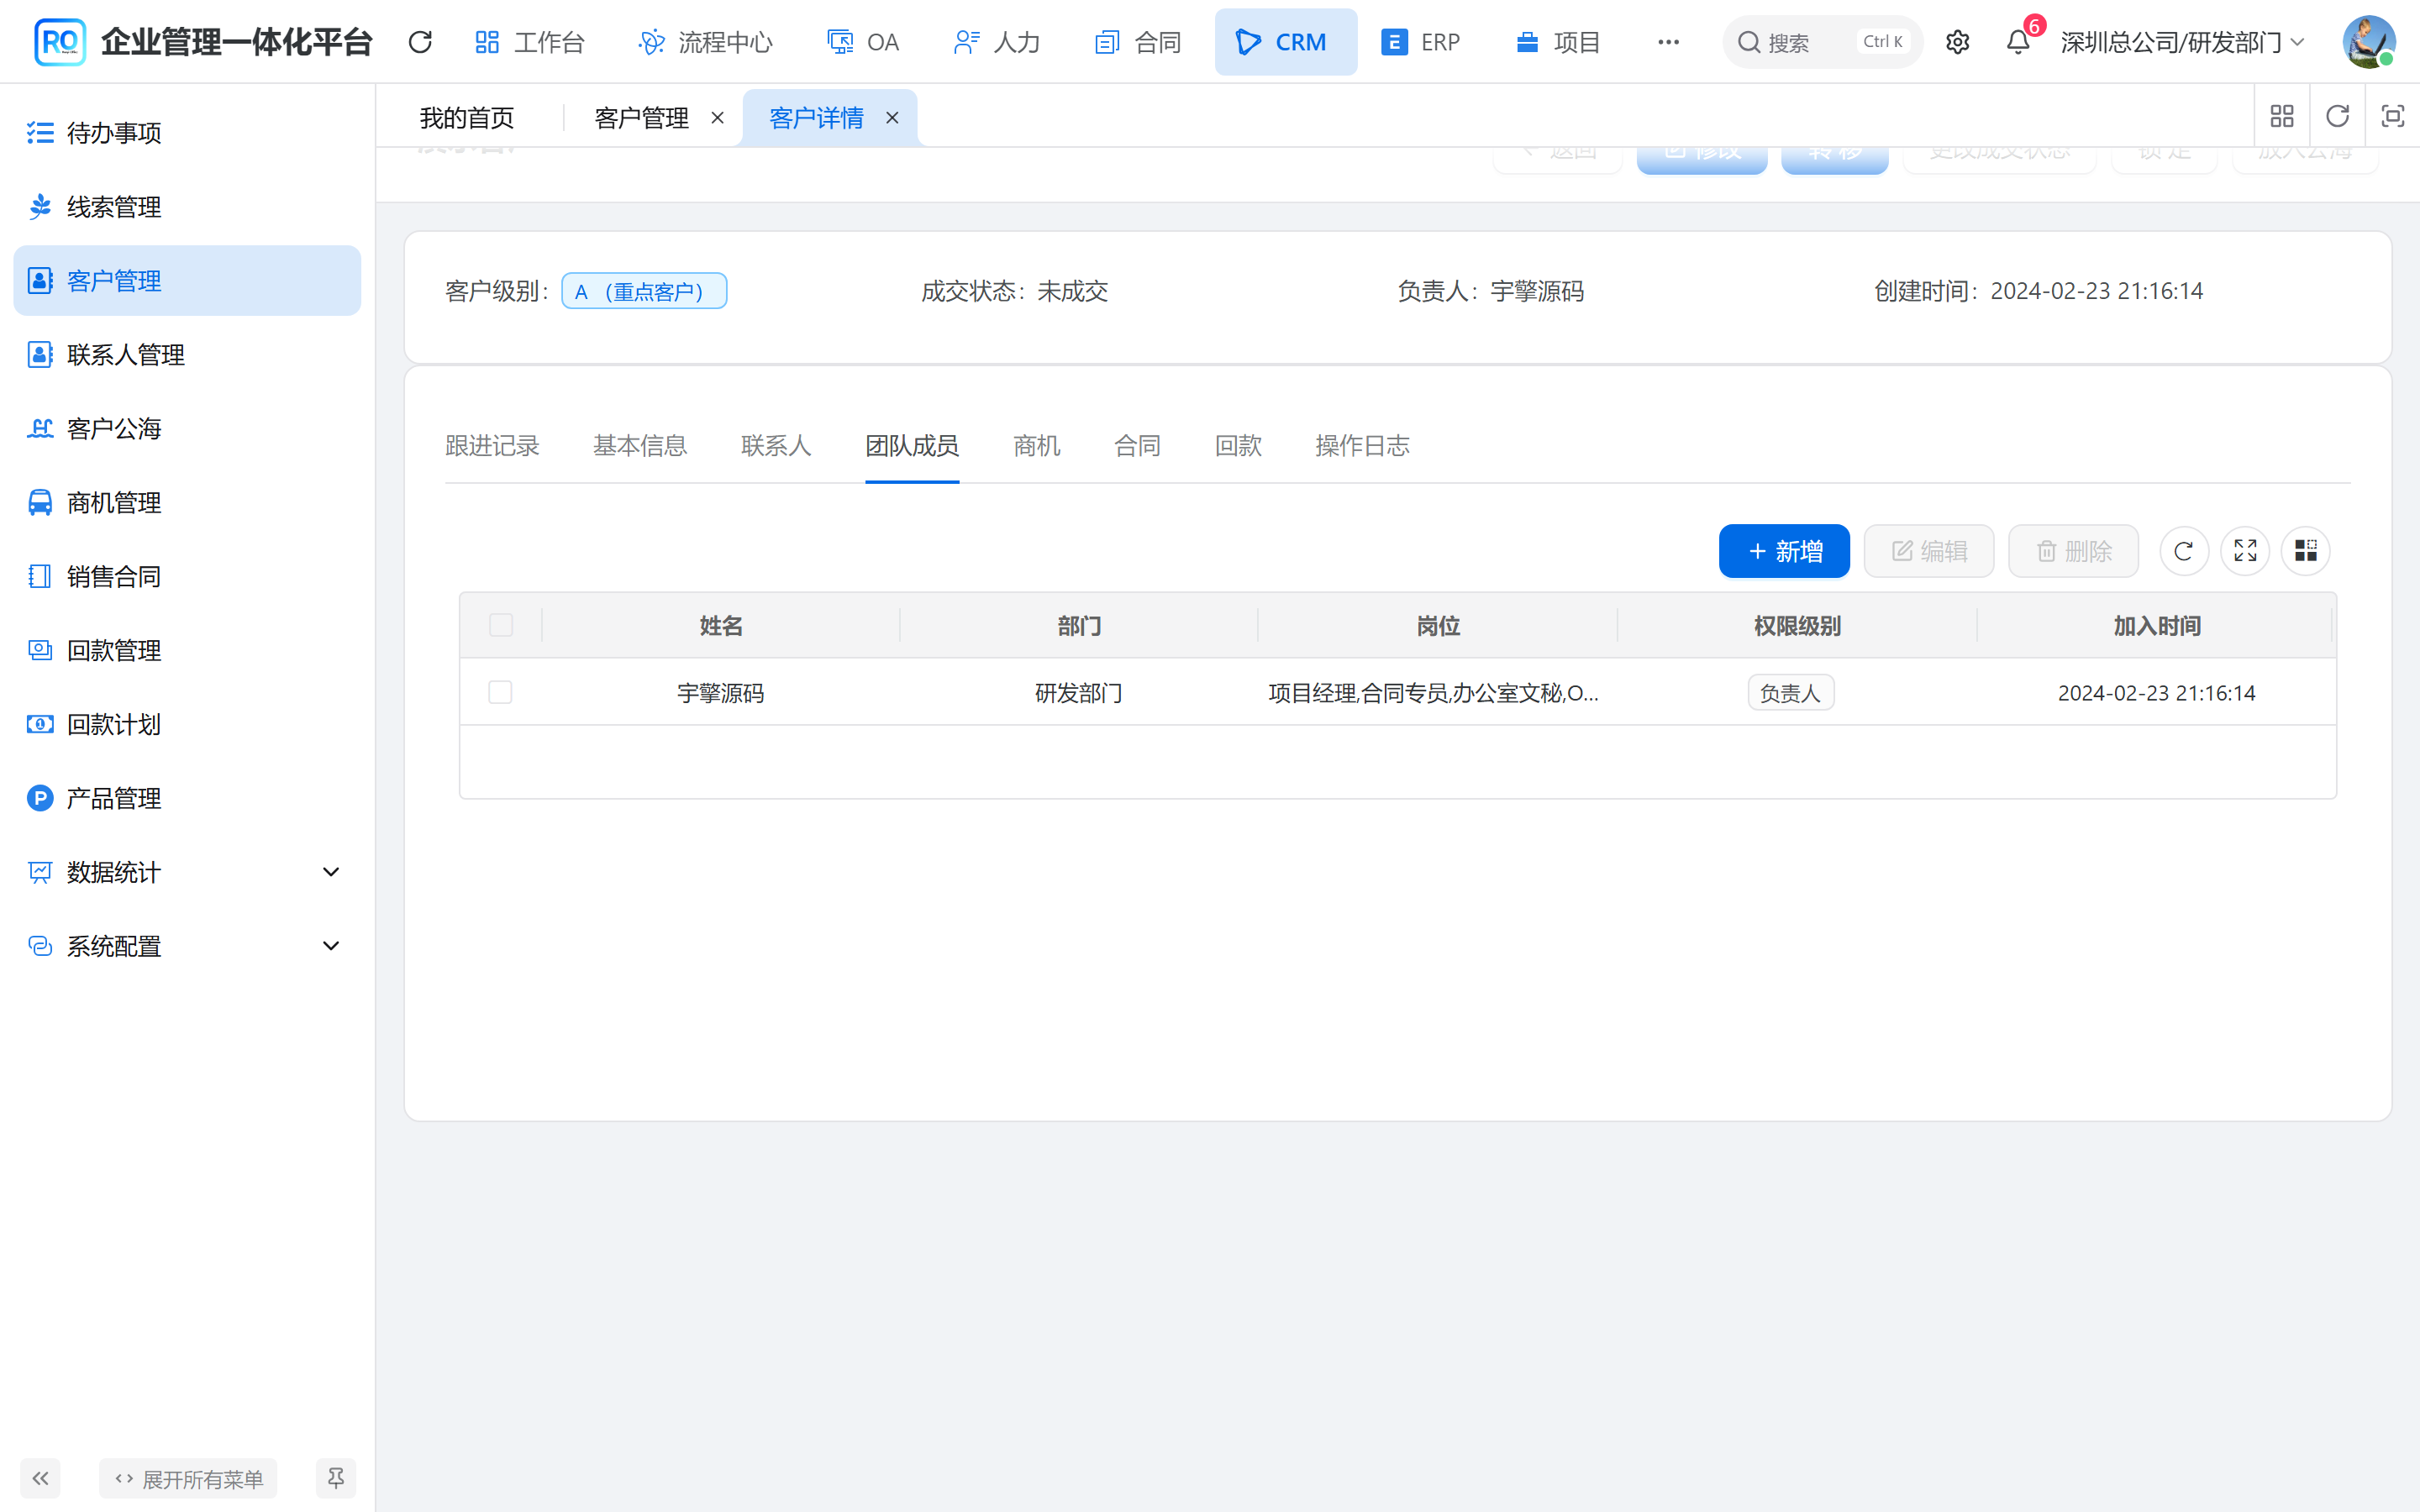Viewport: 2420px width, 1512px height.
Task: Collapse the sidebar with double-arrow icon
Action: click(40, 1478)
